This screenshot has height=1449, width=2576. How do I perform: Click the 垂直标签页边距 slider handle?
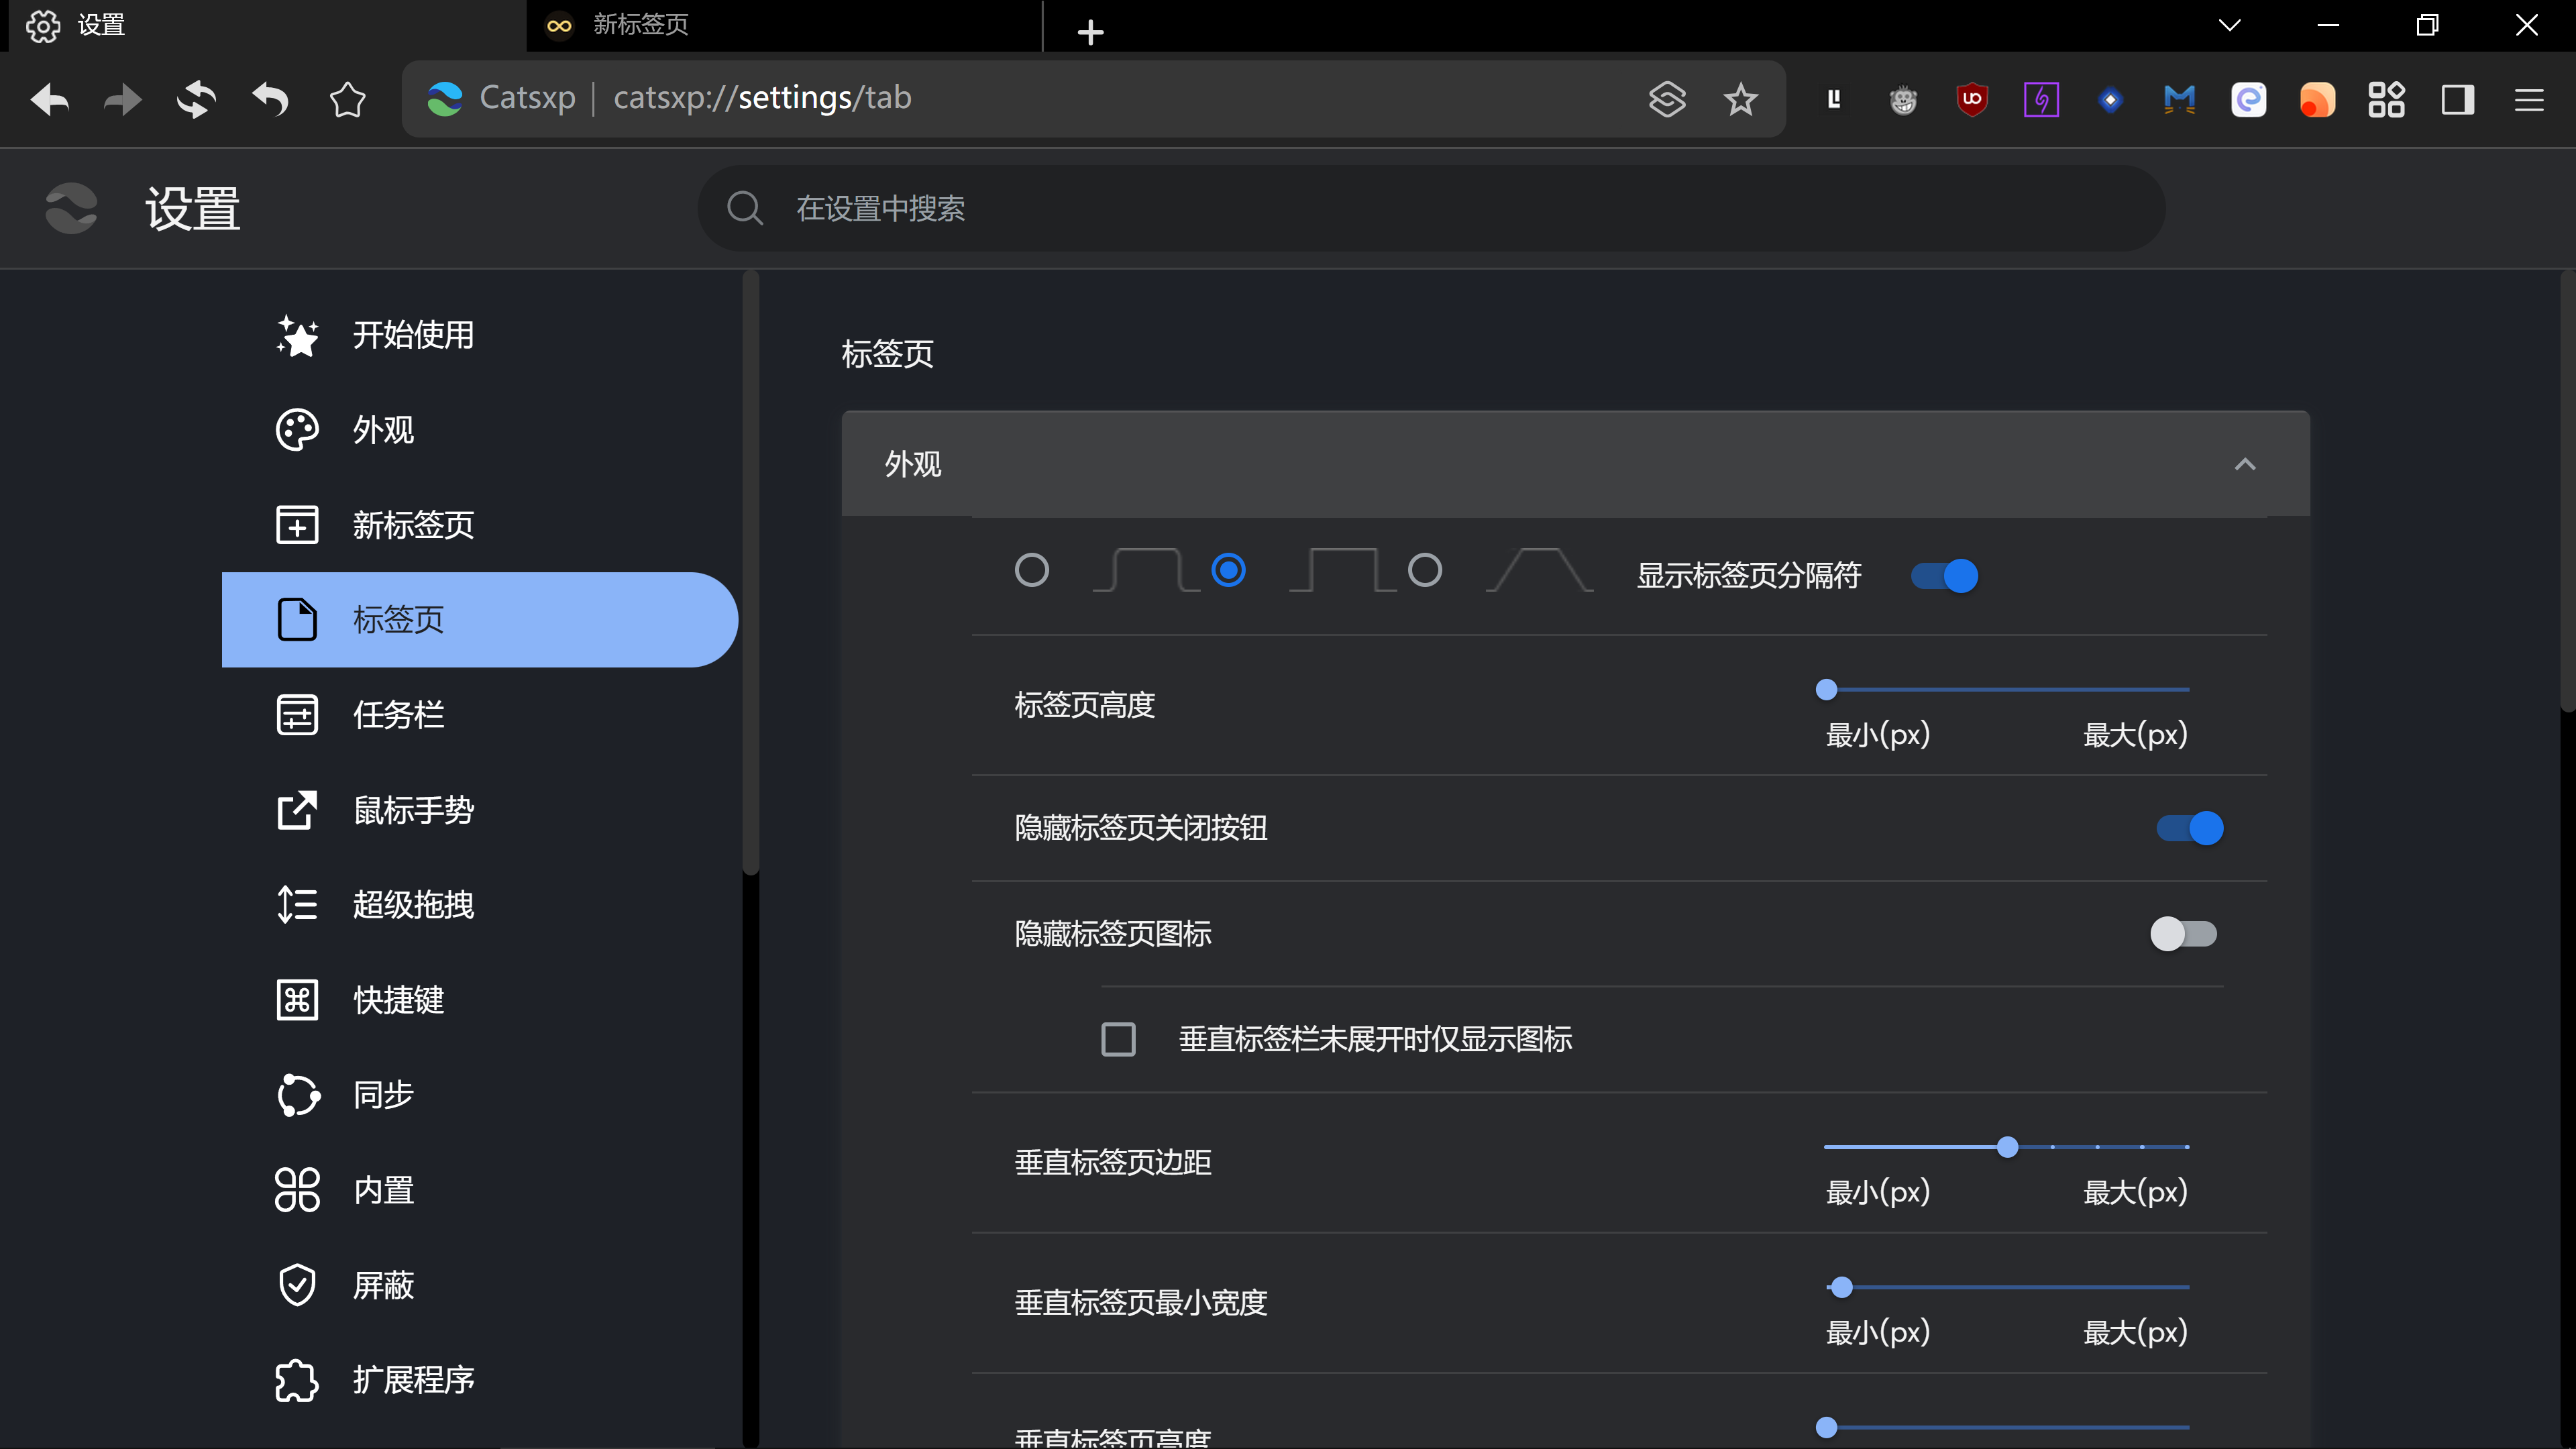2007,1147
